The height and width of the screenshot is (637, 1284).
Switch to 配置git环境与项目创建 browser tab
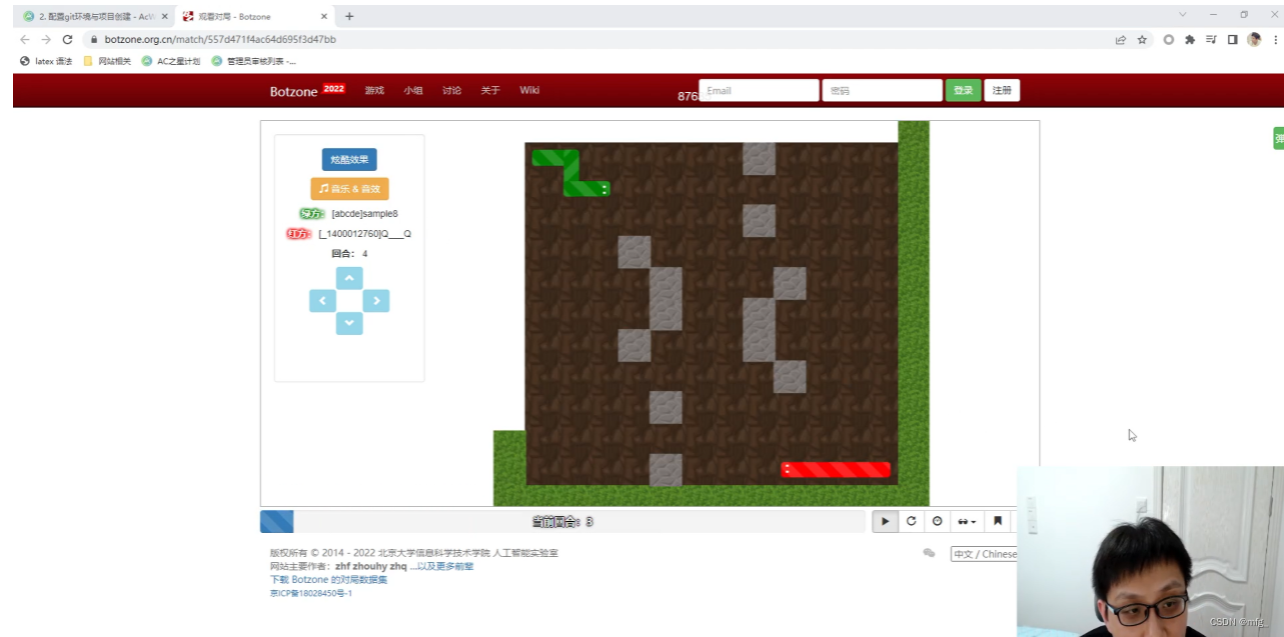pyautogui.click(x=95, y=16)
